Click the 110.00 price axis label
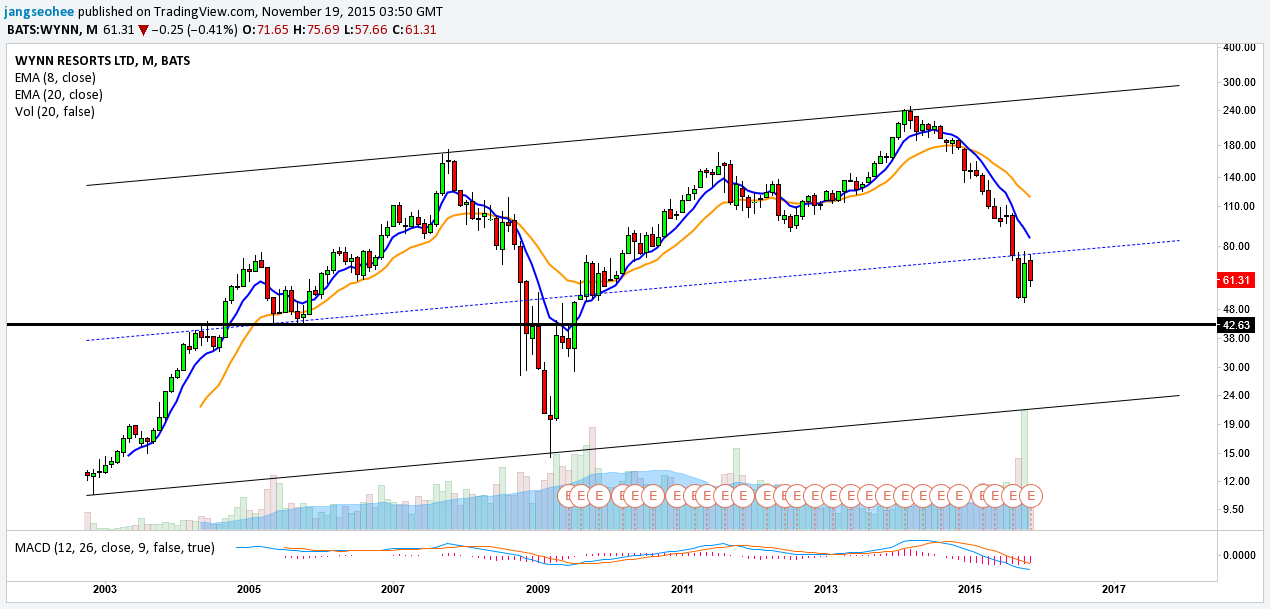The height and width of the screenshot is (609, 1270). point(1238,206)
